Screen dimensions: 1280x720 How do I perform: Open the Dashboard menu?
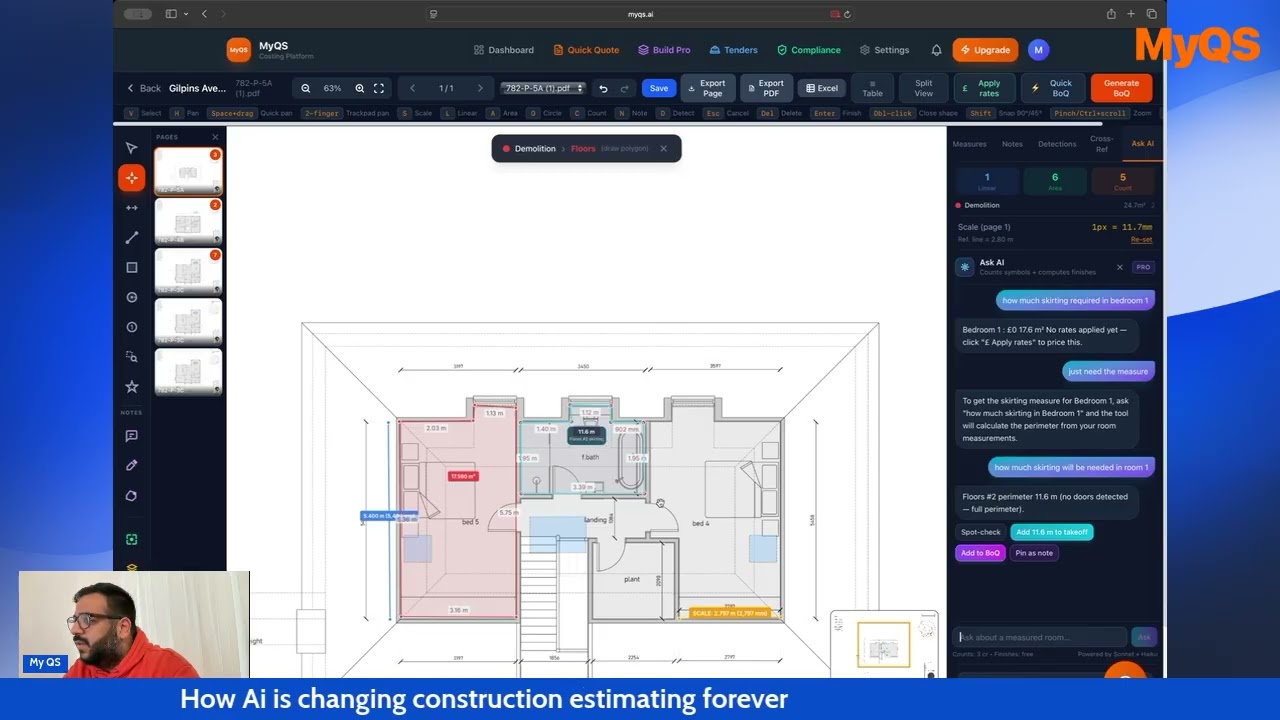(504, 50)
